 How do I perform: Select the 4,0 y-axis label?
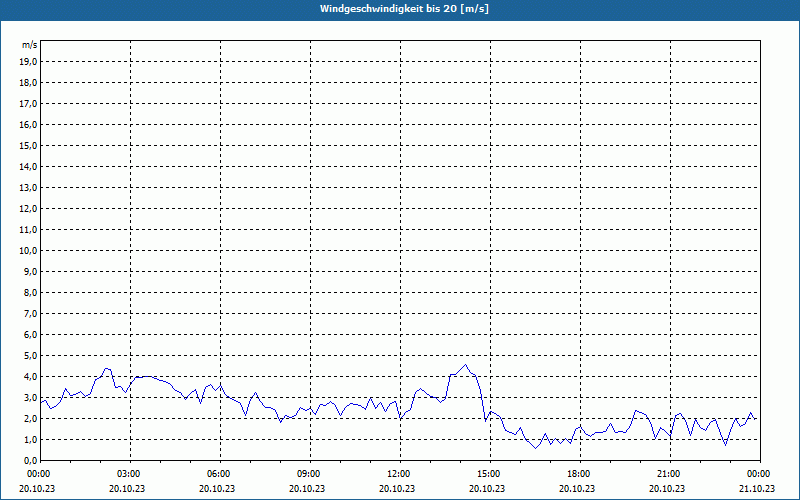(x=30, y=377)
